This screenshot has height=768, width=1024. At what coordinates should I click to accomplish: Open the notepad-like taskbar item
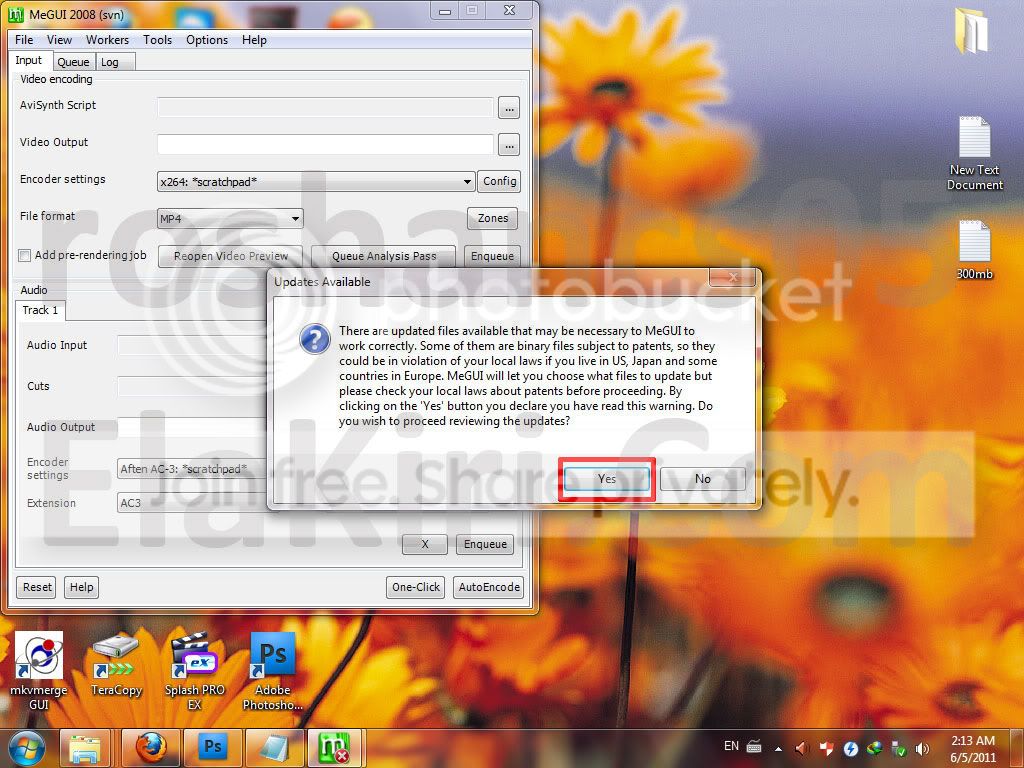[274, 748]
